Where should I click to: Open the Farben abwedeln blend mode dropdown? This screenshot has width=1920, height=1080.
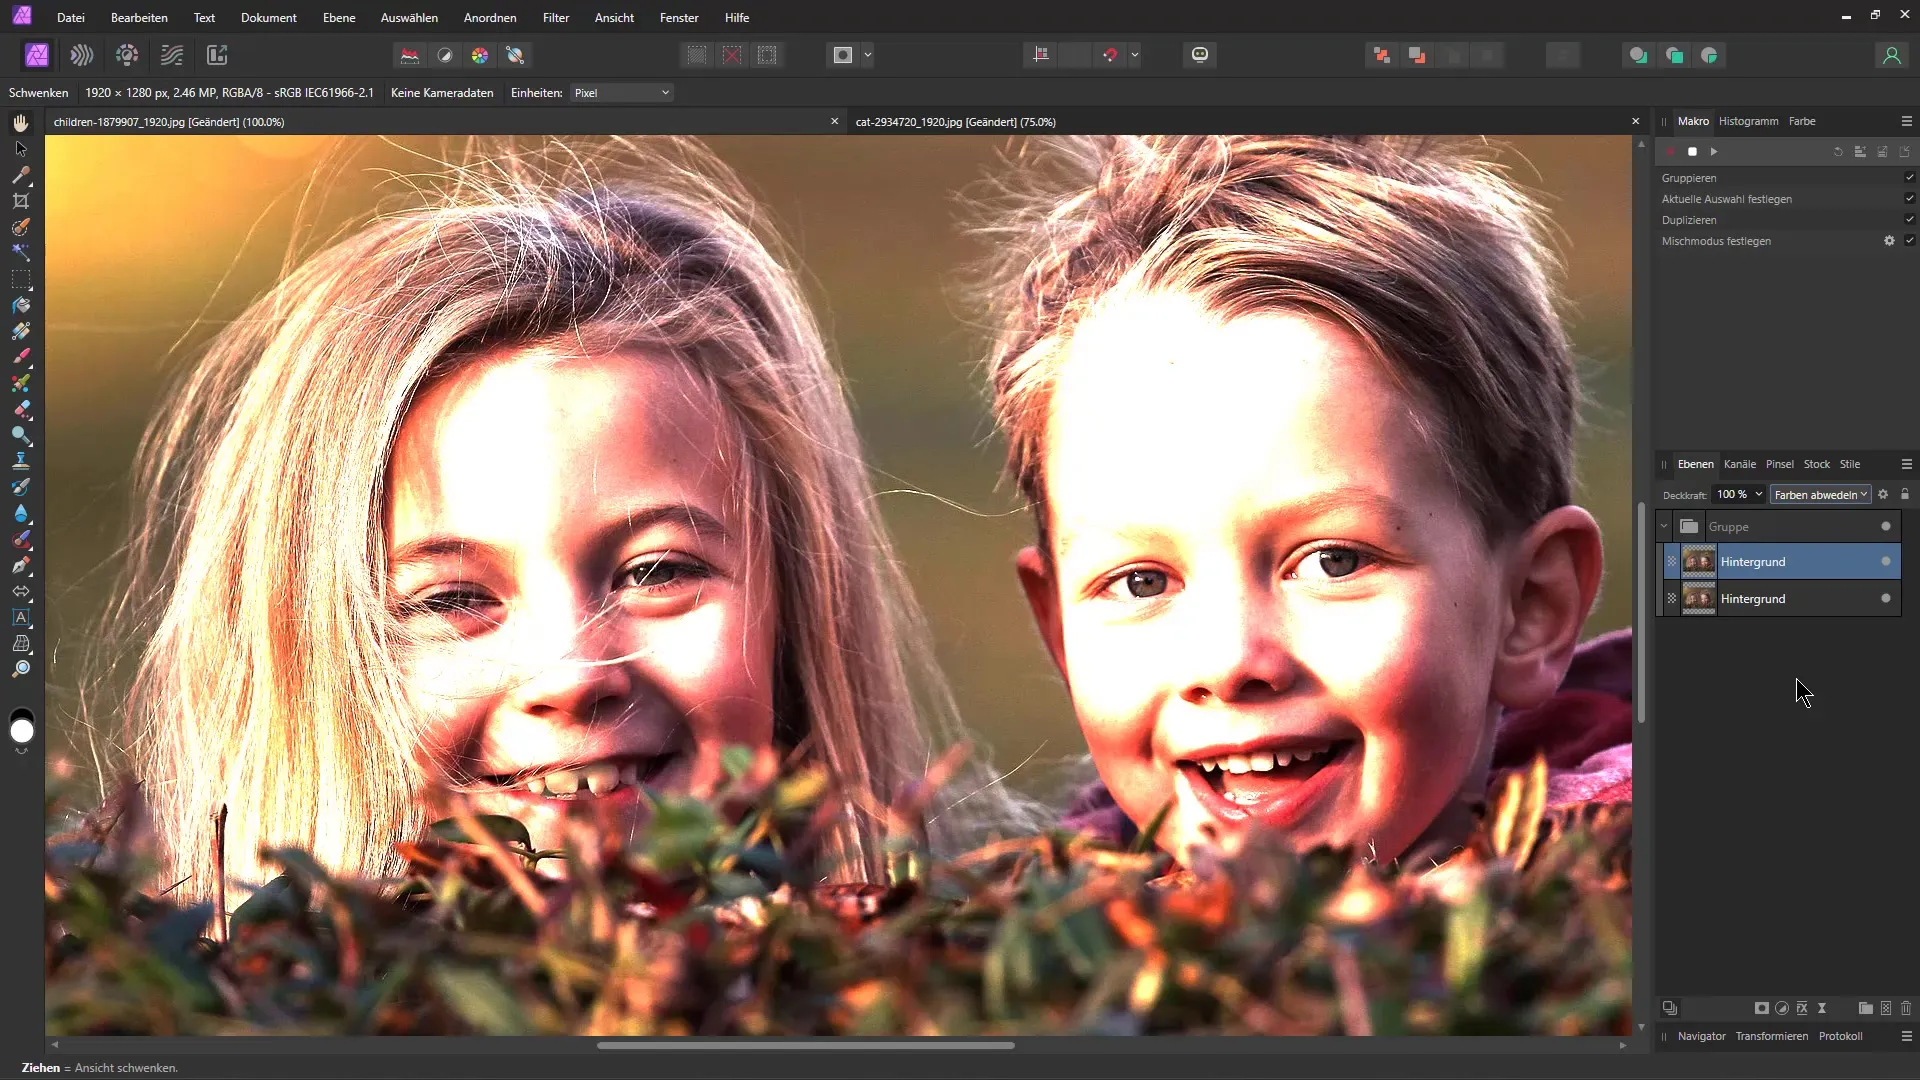pyautogui.click(x=1820, y=494)
